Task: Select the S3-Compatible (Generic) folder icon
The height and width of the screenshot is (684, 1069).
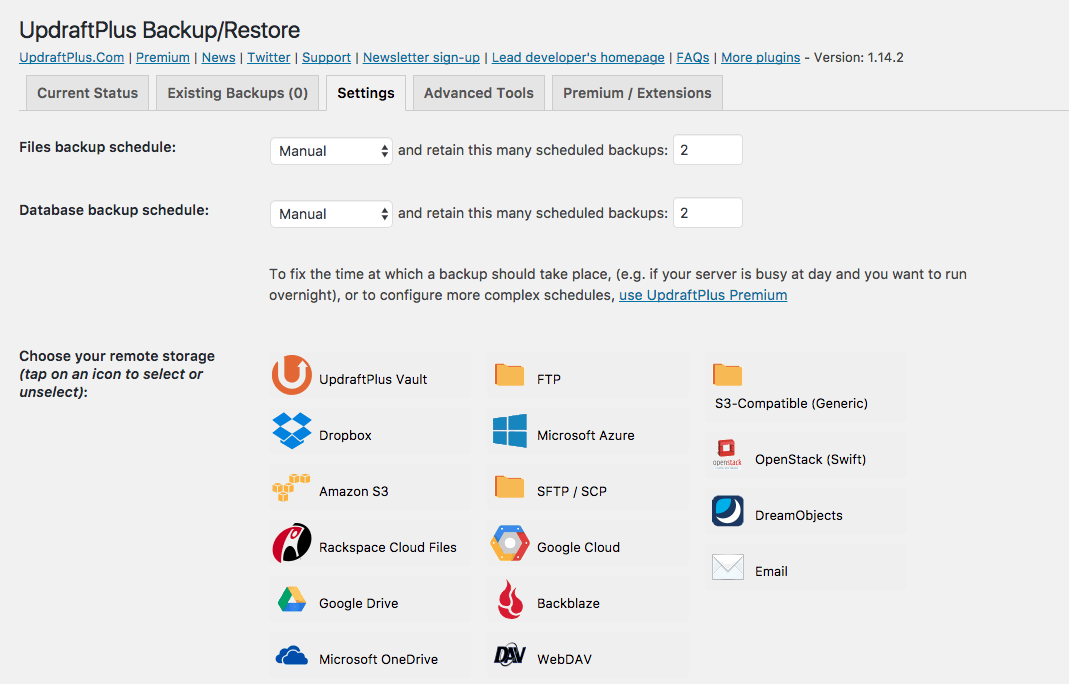Action: click(727, 375)
